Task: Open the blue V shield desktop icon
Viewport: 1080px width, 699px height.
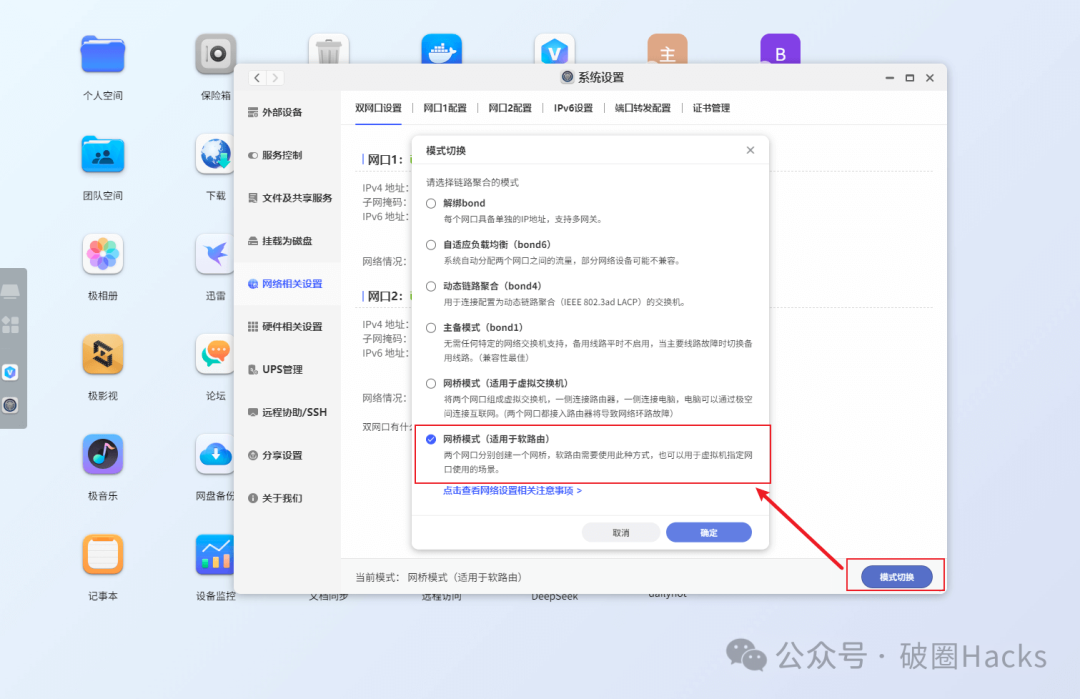Action: tap(554, 49)
